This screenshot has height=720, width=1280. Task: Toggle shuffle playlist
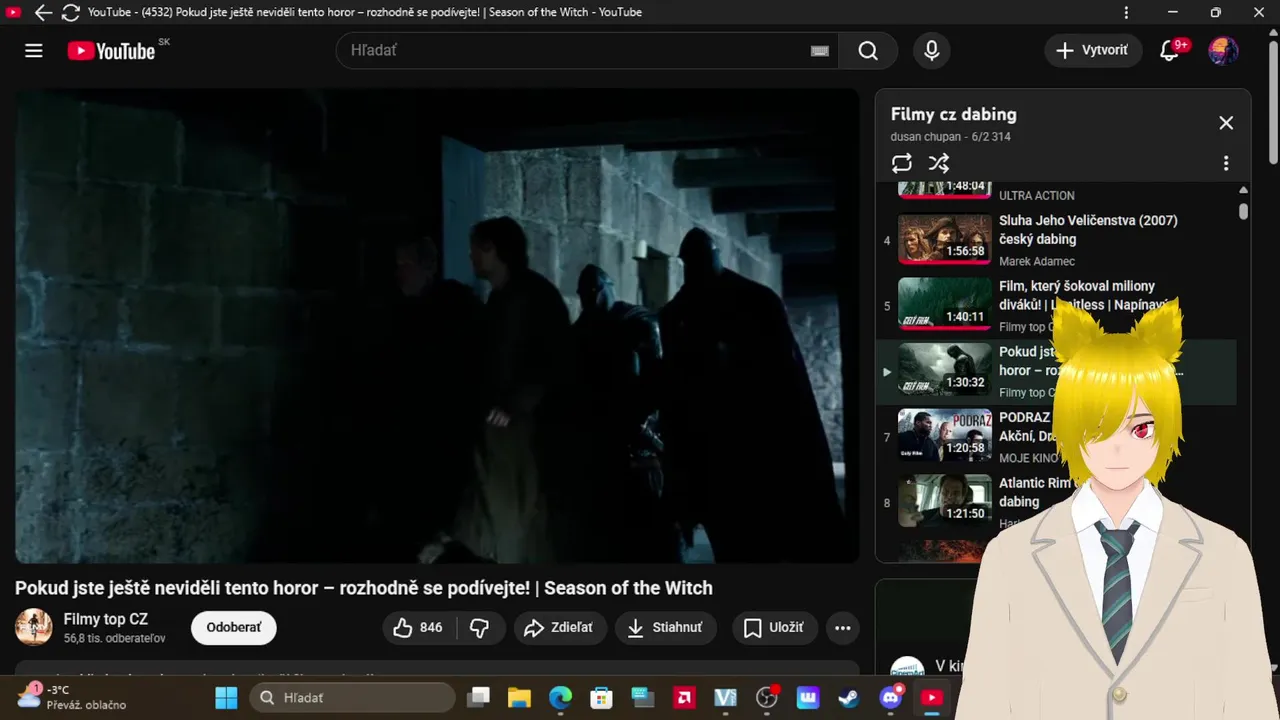point(939,163)
